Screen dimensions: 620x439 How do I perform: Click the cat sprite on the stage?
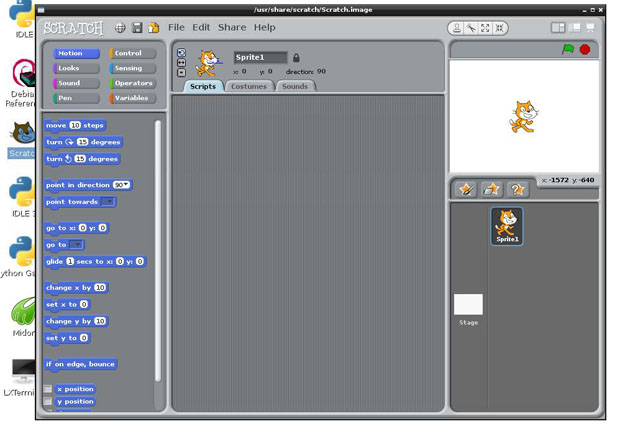pyautogui.click(x=524, y=117)
